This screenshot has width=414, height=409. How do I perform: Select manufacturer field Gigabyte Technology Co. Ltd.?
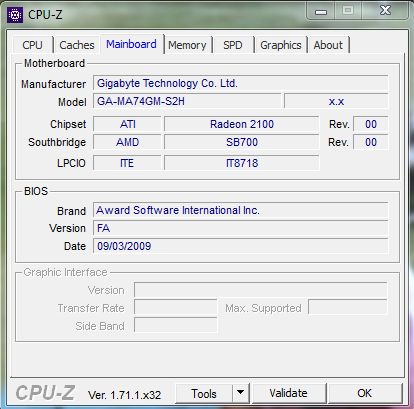tap(241, 83)
